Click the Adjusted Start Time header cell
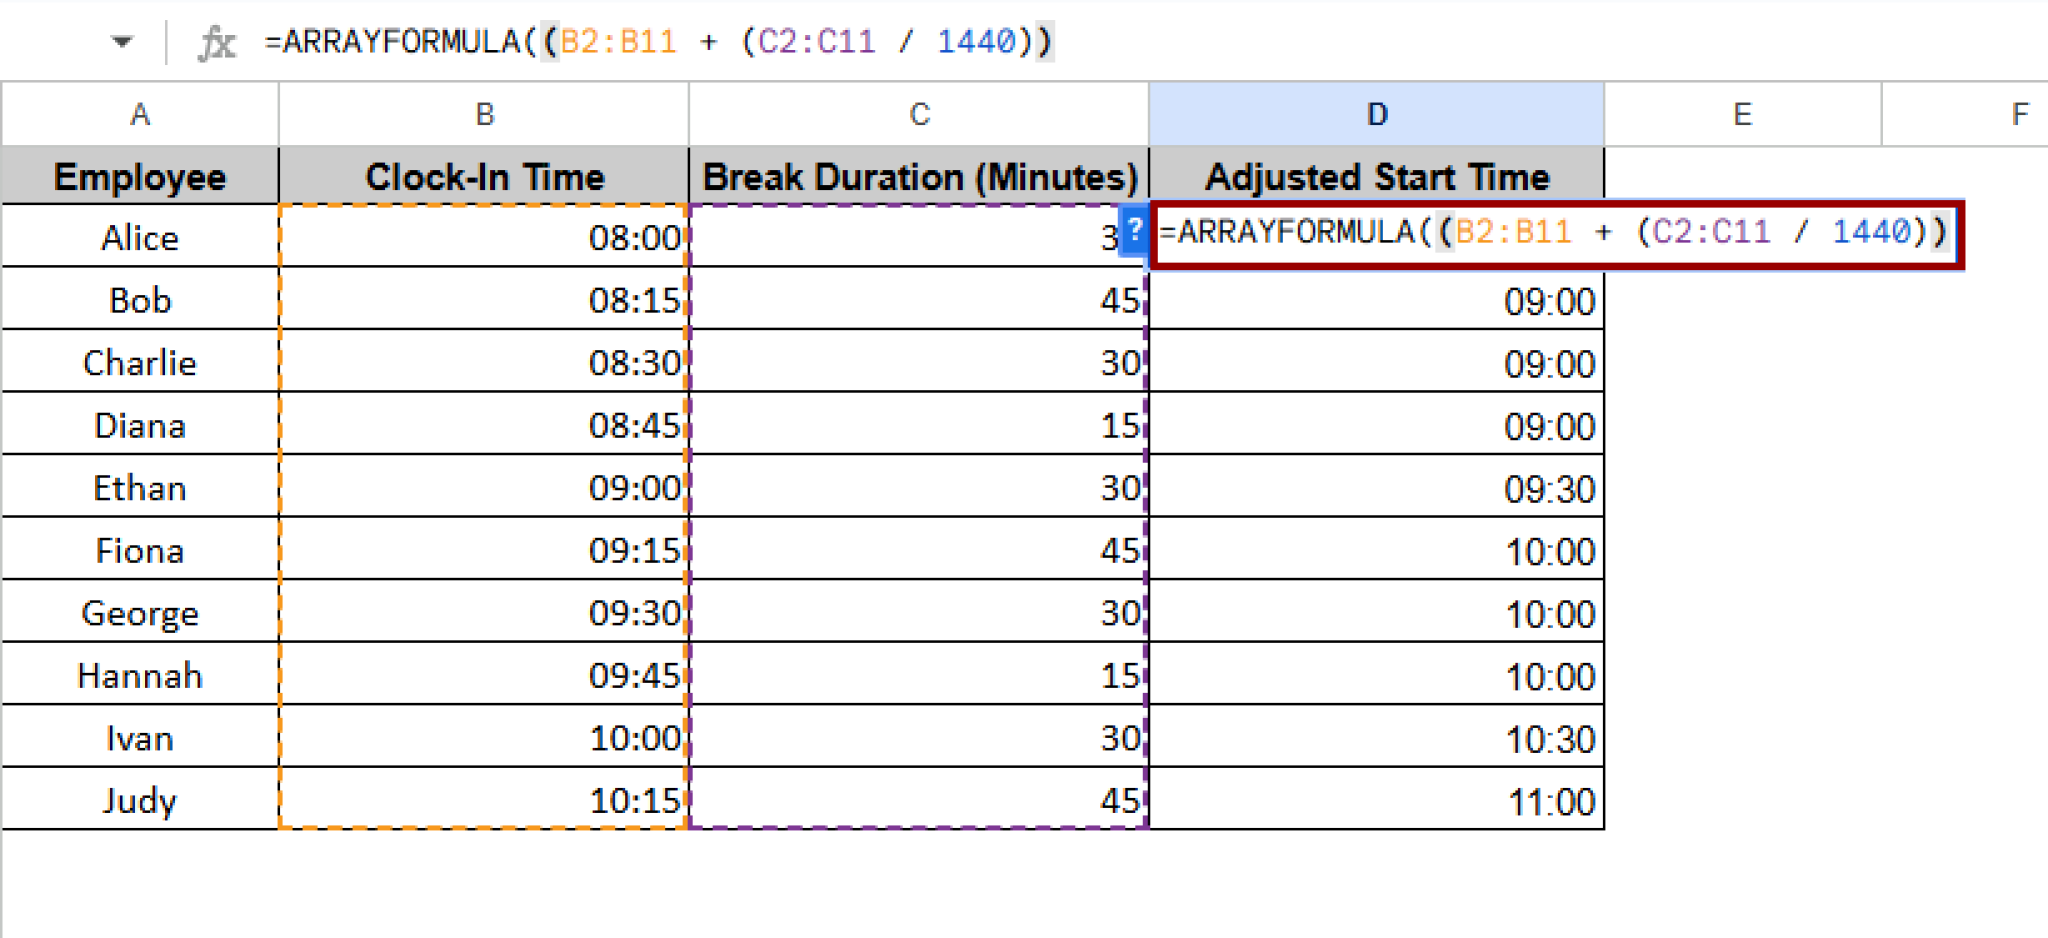This screenshot has width=2048, height=938. tap(1376, 177)
